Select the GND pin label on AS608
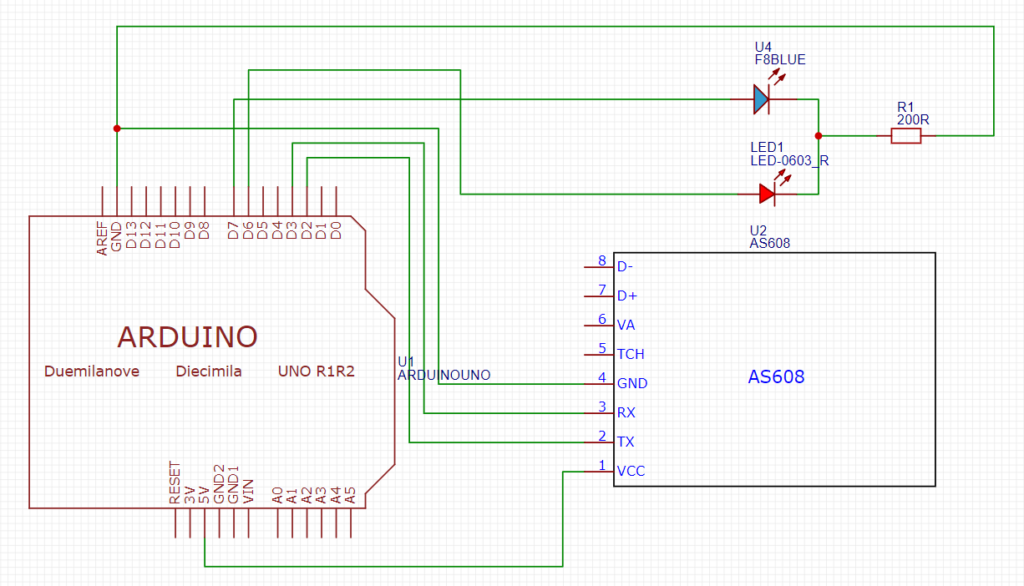The image size is (1024, 586). tap(632, 383)
